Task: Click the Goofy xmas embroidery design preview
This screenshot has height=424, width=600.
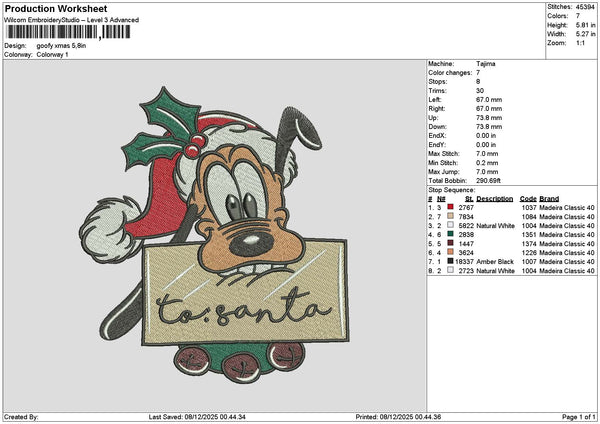Action: point(214,235)
